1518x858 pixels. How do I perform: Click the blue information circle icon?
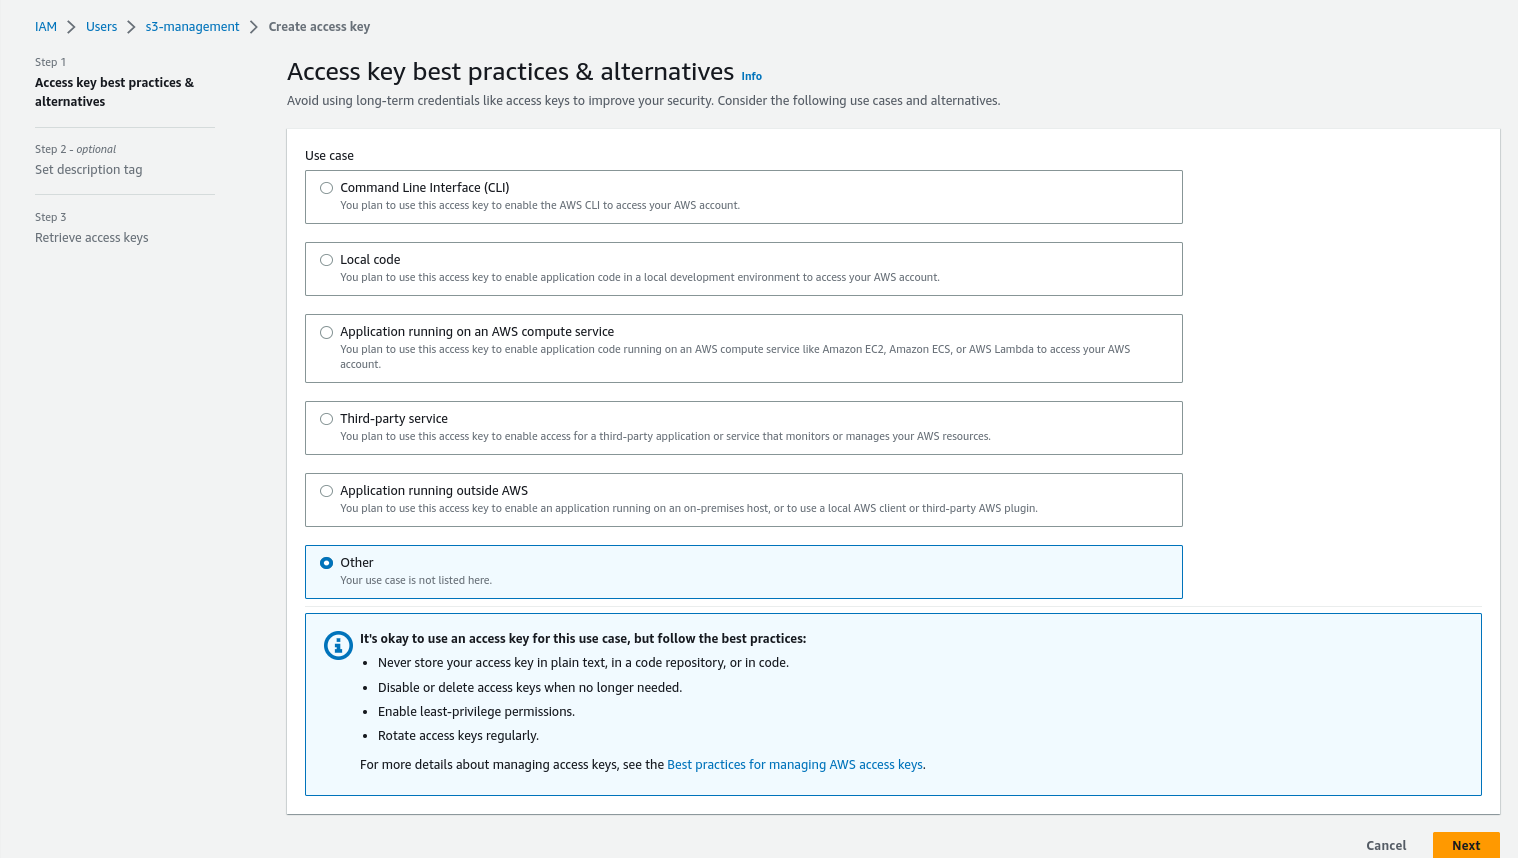(338, 645)
